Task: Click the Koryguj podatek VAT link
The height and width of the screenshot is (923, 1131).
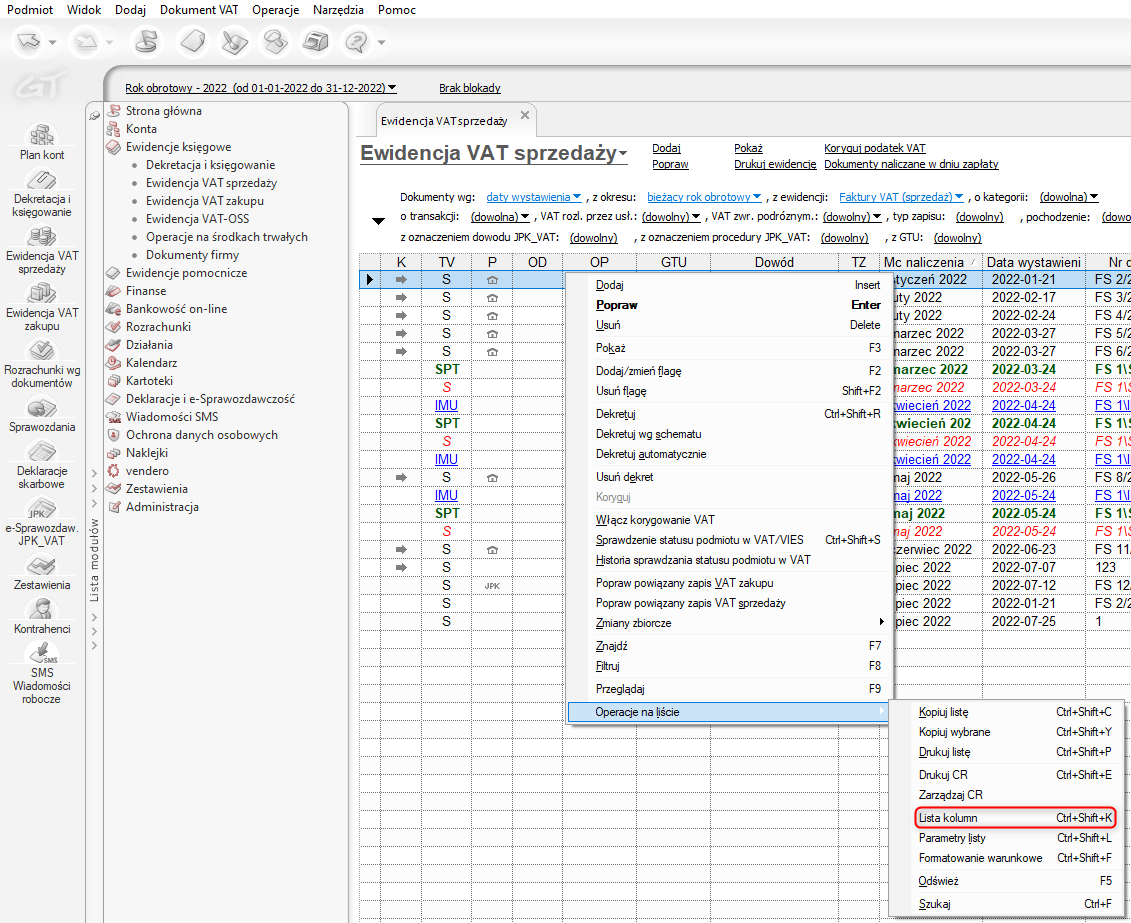Action: tap(874, 148)
